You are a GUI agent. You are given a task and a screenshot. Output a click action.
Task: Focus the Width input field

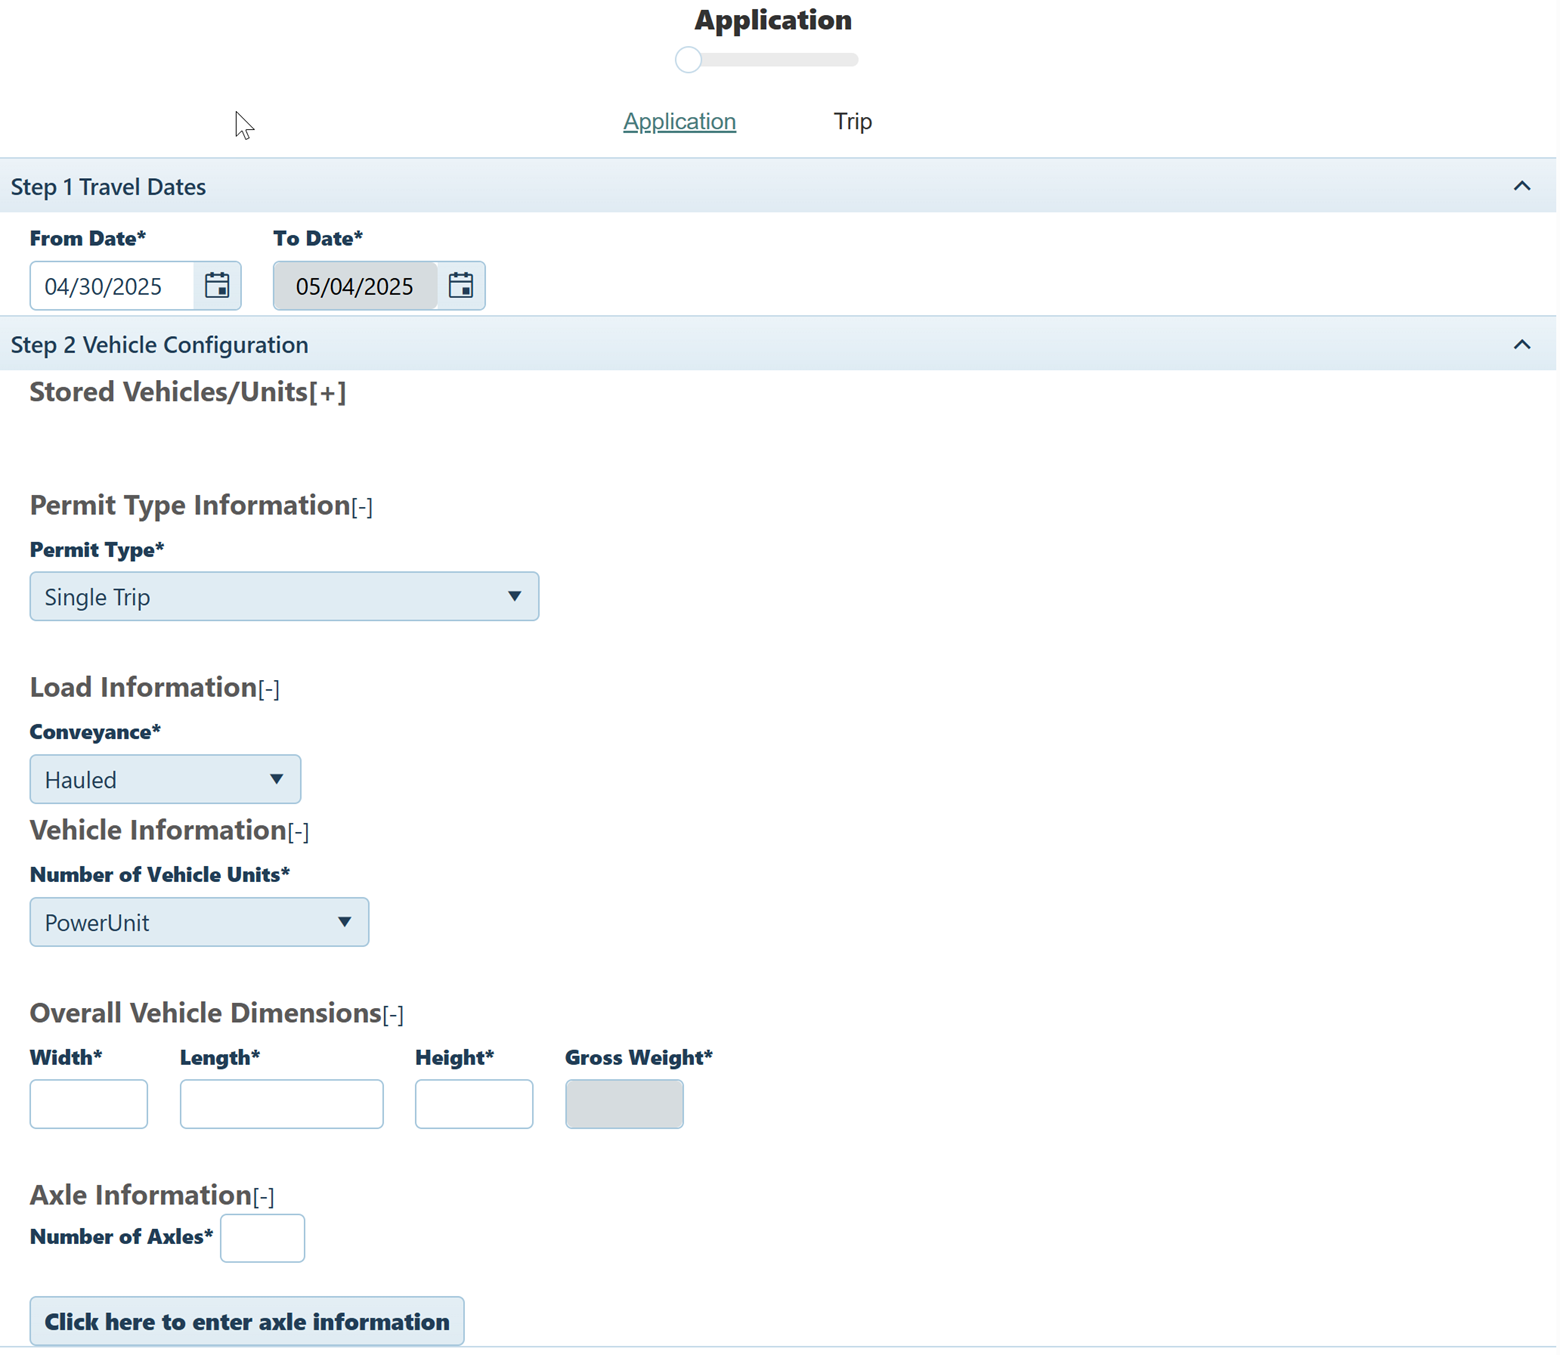tap(89, 1104)
